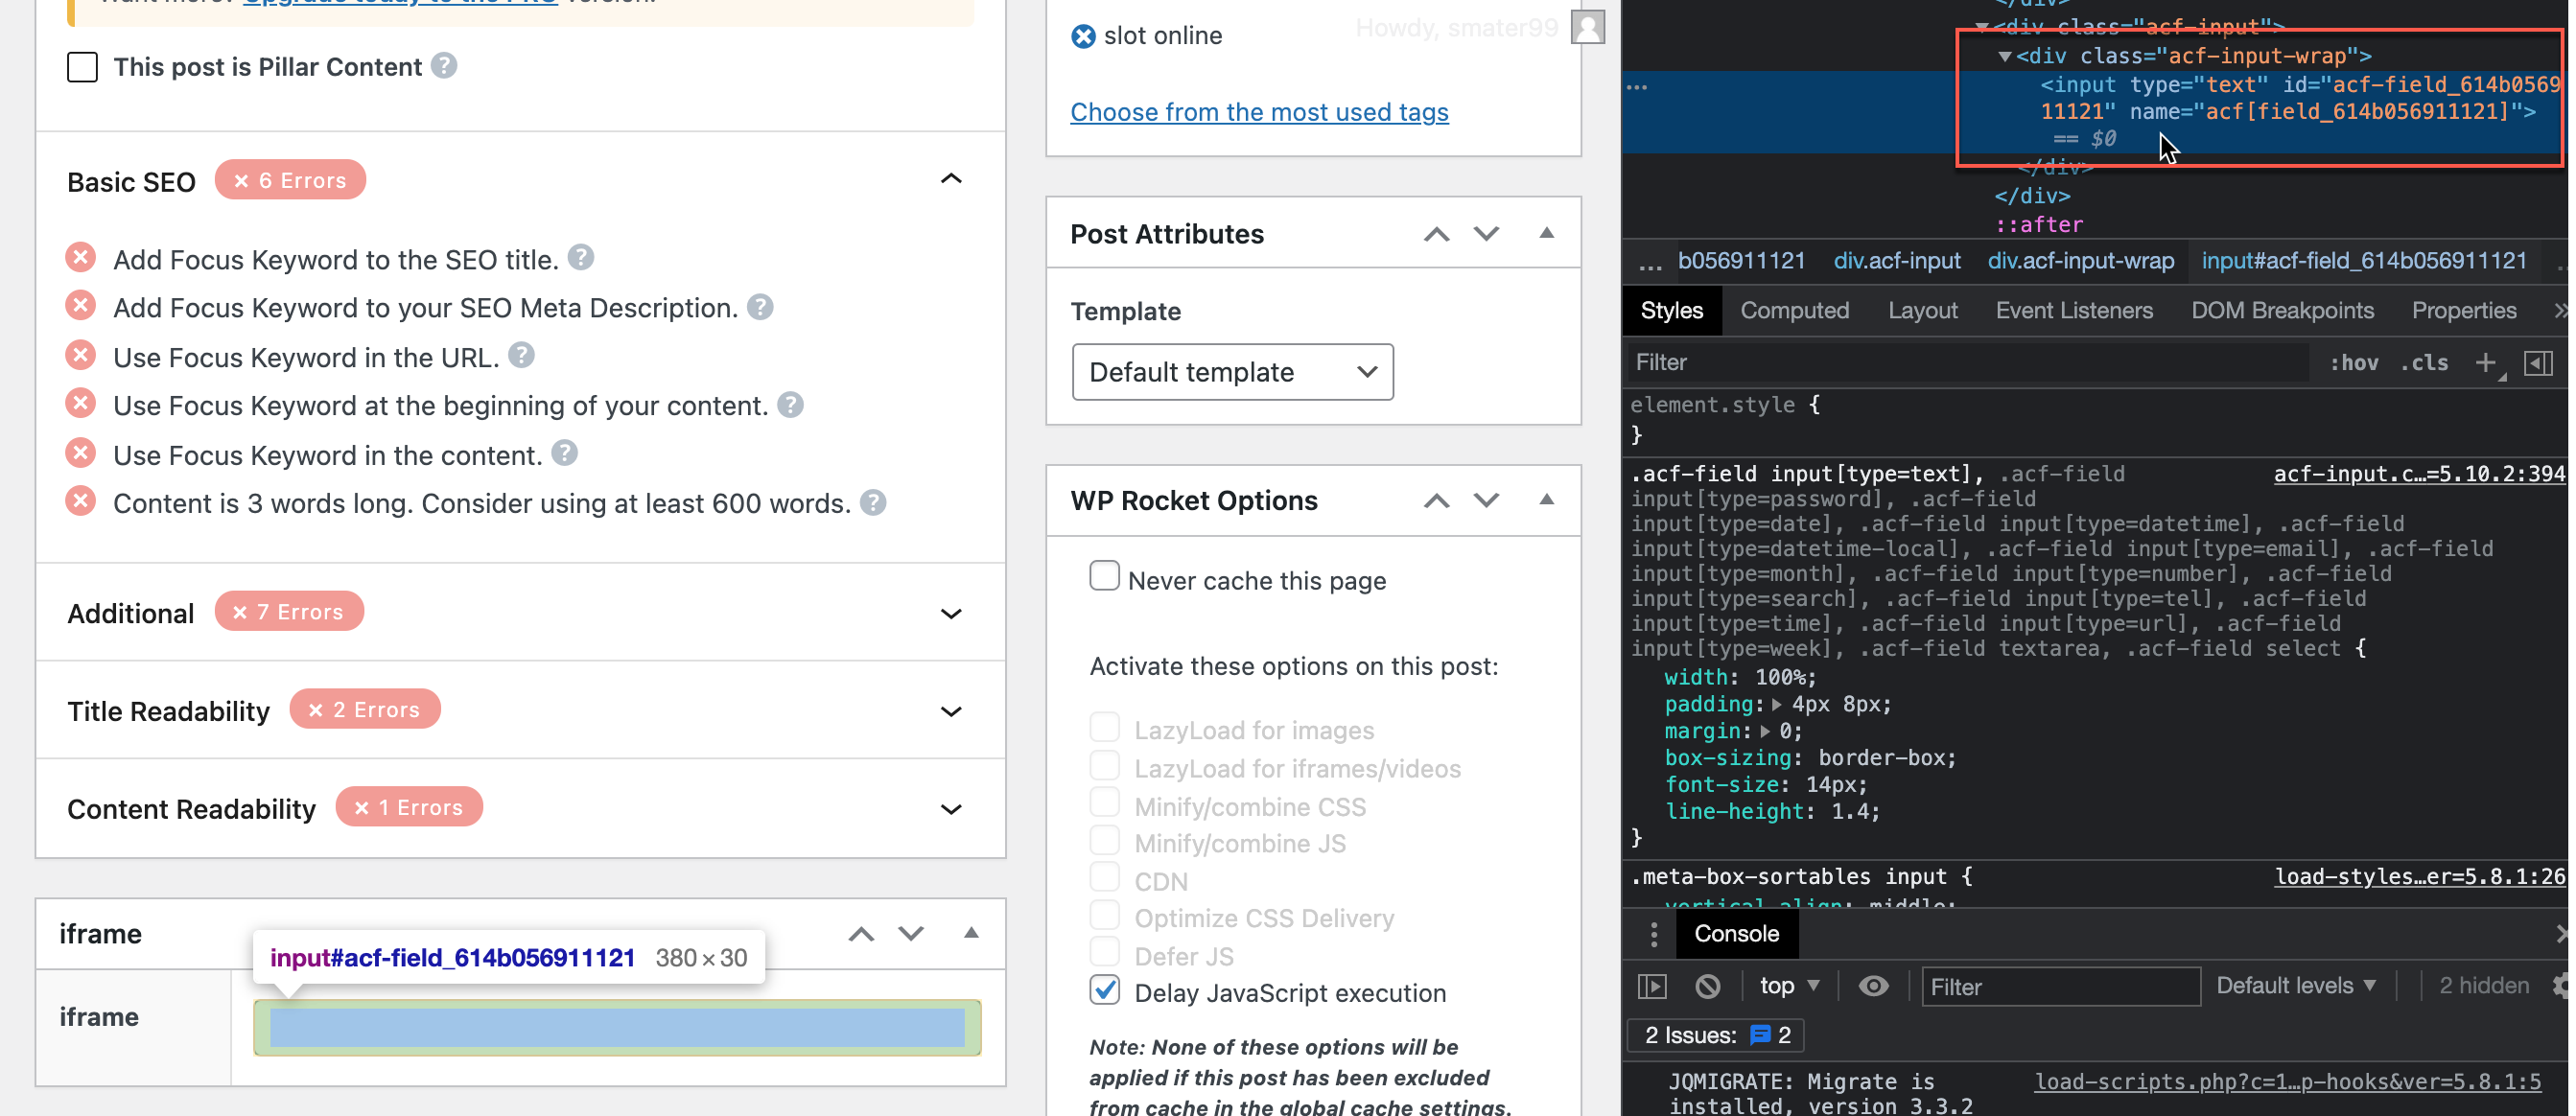2576x1116 pixels.
Task: Toggle the .cls class editor
Action: click(x=2424, y=363)
